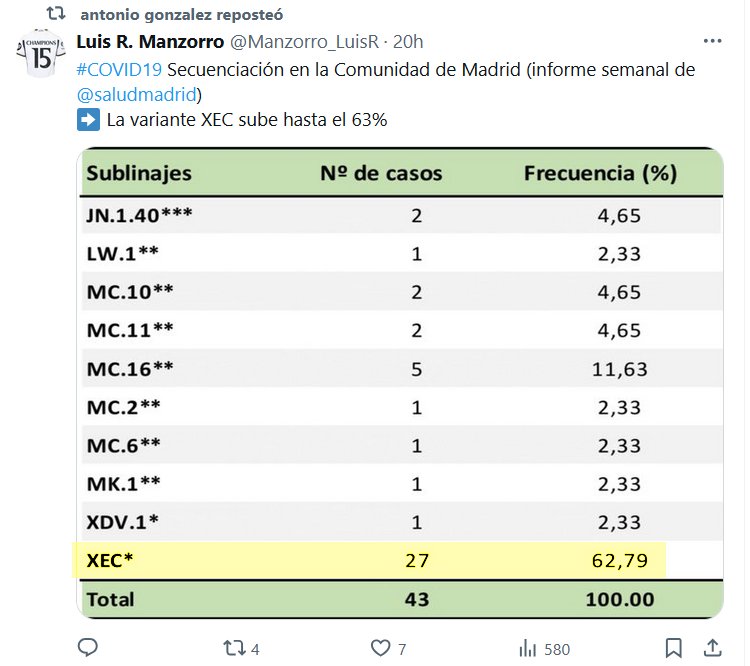Reply to Luis R. Manzorro's tweet
Image resolution: width=750 pixels, height=666 pixels.
coord(88,648)
